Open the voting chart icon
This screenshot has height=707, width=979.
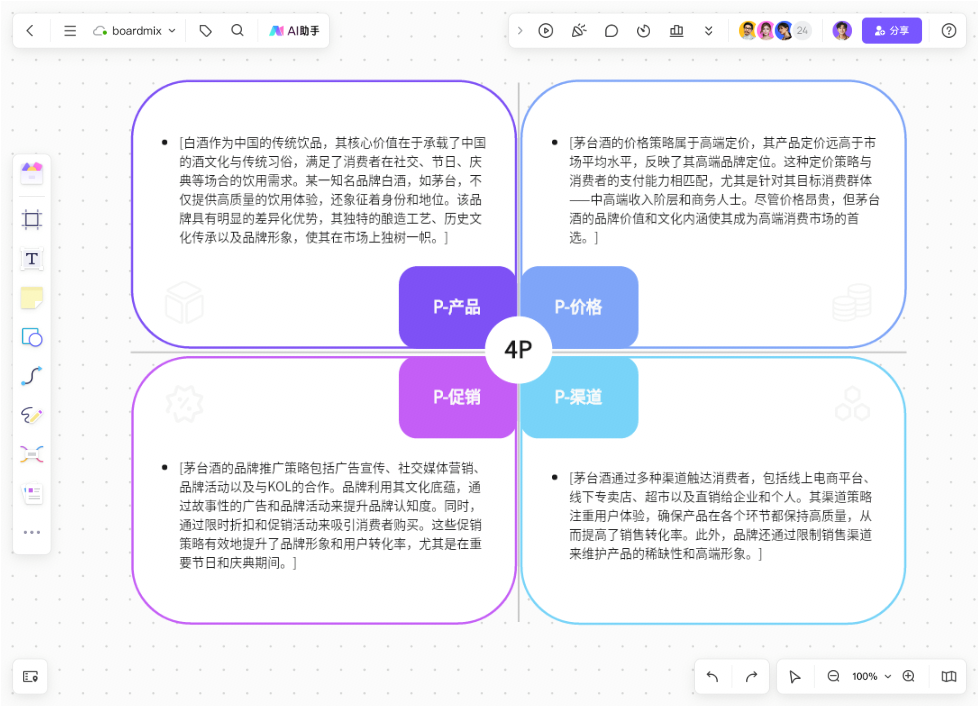(676, 31)
